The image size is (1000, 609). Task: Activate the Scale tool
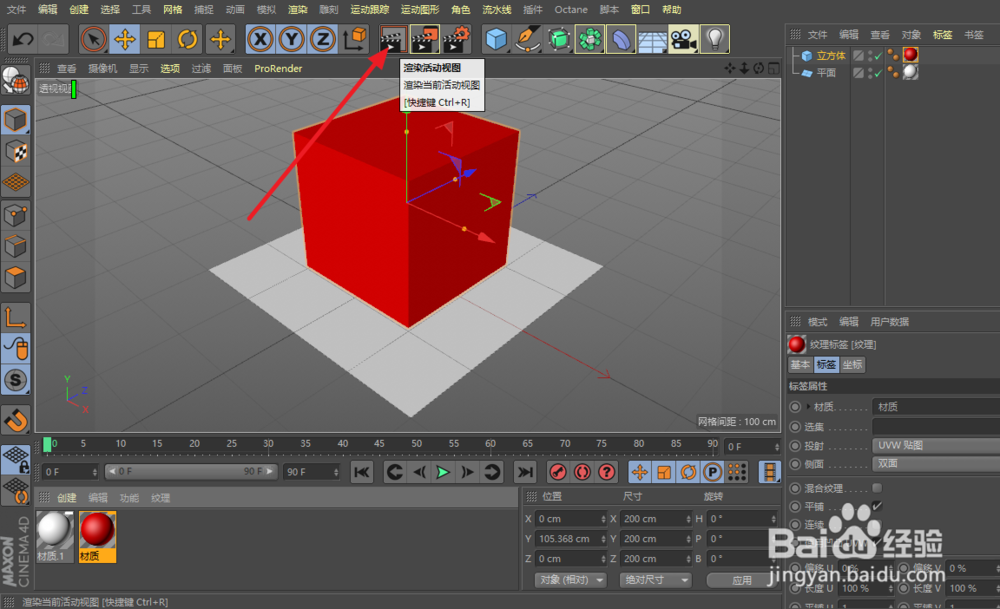pyautogui.click(x=156, y=40)
